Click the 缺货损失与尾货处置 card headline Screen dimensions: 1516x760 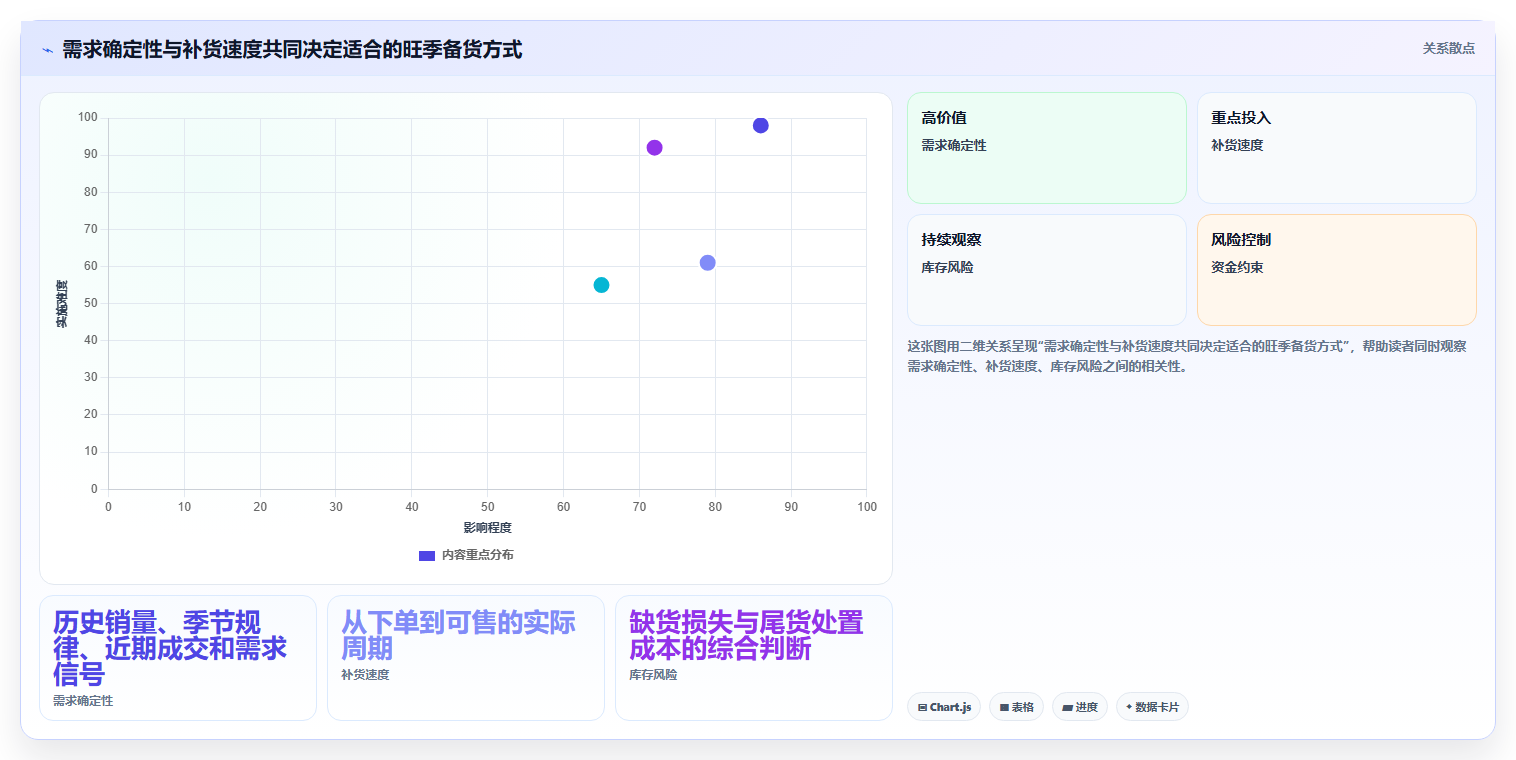(x=747, y=635)
